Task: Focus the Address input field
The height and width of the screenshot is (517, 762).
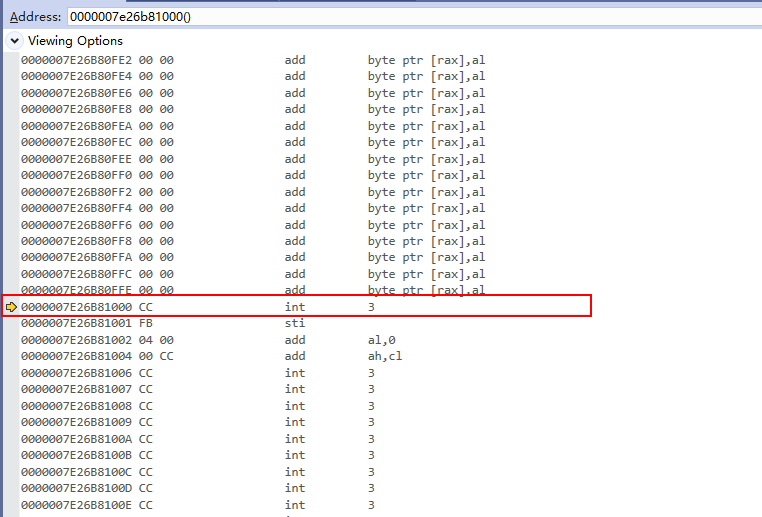Action: 400,17
